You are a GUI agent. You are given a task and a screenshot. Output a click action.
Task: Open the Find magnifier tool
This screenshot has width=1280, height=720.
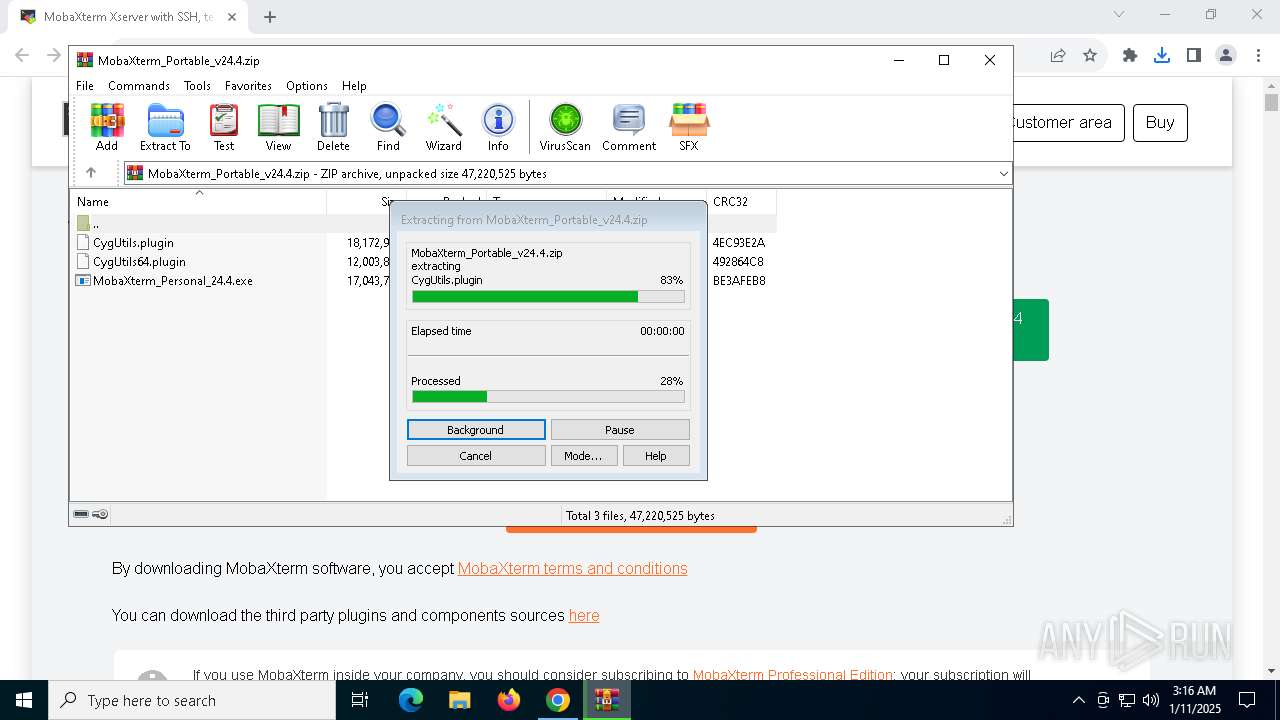coord(388,127)
